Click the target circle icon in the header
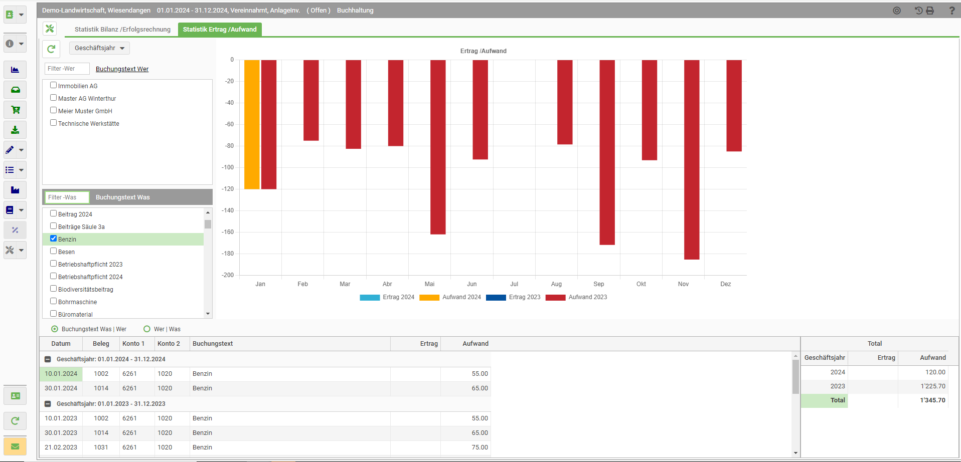The image size is (961, 462). tap(897, 10)
